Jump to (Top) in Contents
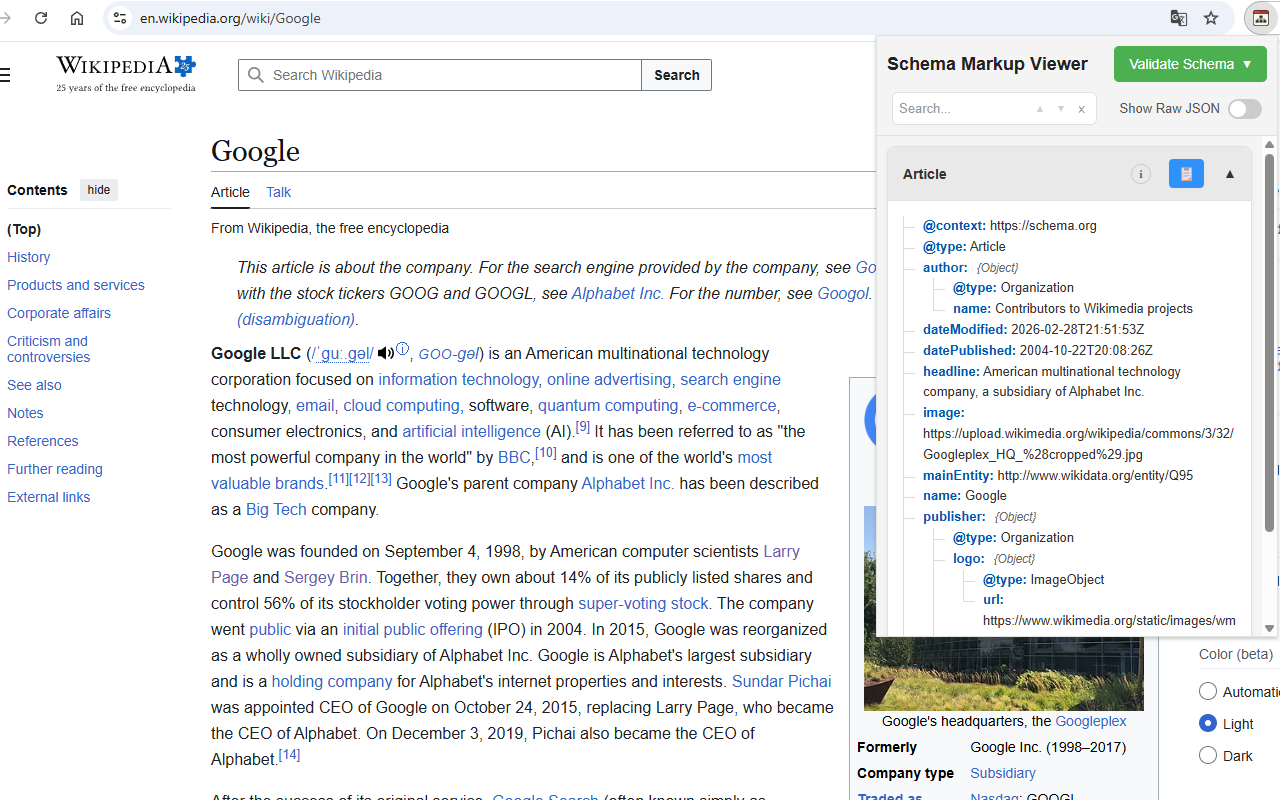The height and width of the screenshot is (800, 1280). click(25, 229)
